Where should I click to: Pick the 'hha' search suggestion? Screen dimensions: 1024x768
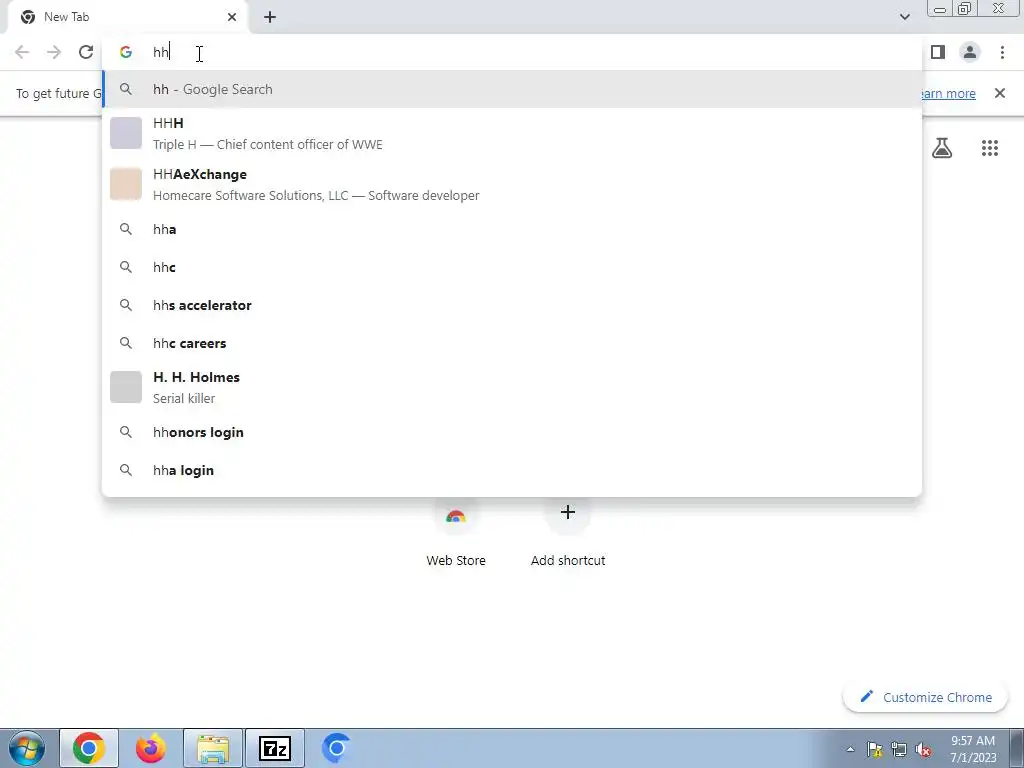click(x=512, y=229)
